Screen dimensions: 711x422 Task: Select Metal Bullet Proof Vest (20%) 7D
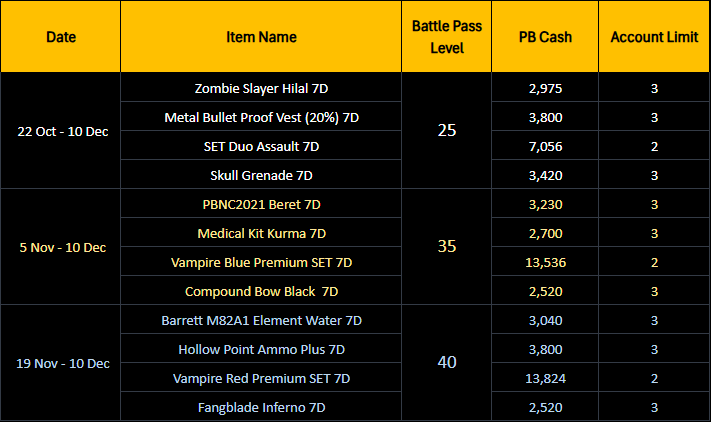click(x=261, y=117)
